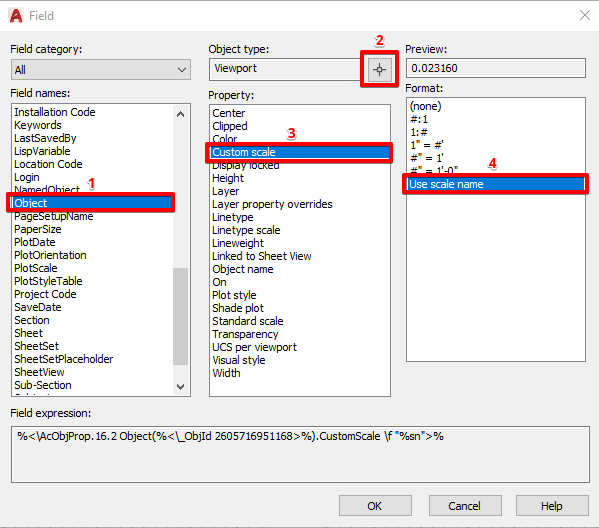
Task: Click the Select object crosshair button
Action: 379,70
